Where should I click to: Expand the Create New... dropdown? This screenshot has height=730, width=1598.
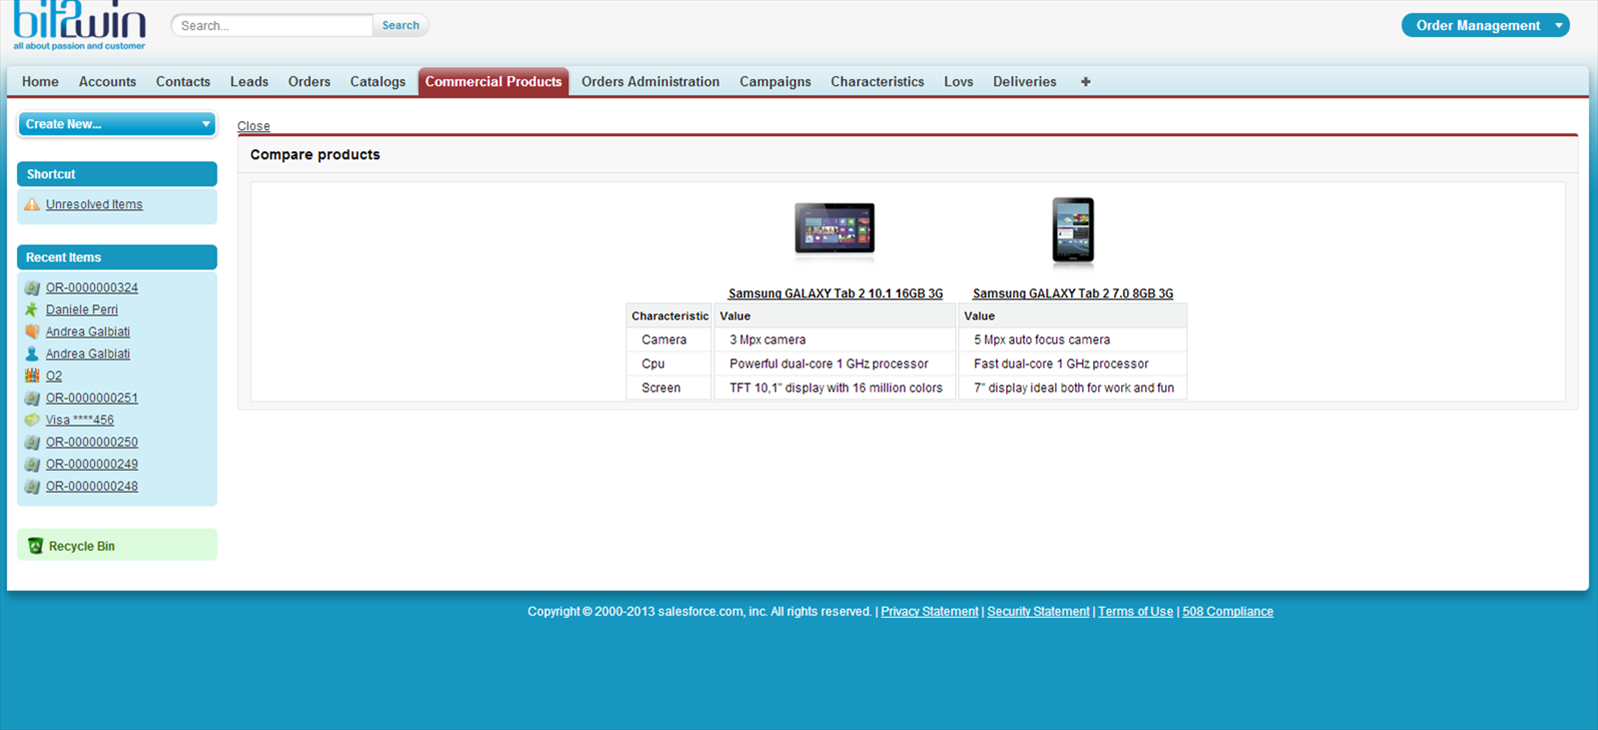pos(117,124)
